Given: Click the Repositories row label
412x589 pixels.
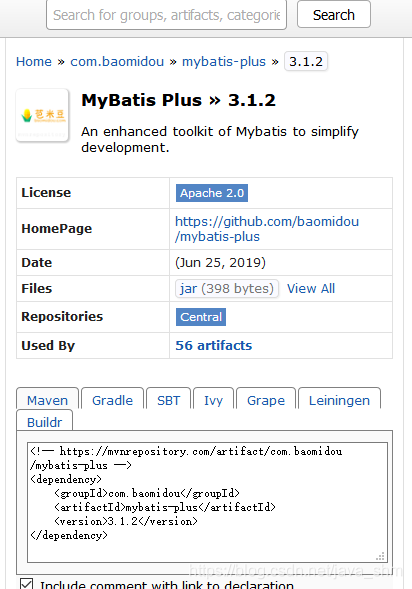Looking at the screenshot, I should (62, 317).
